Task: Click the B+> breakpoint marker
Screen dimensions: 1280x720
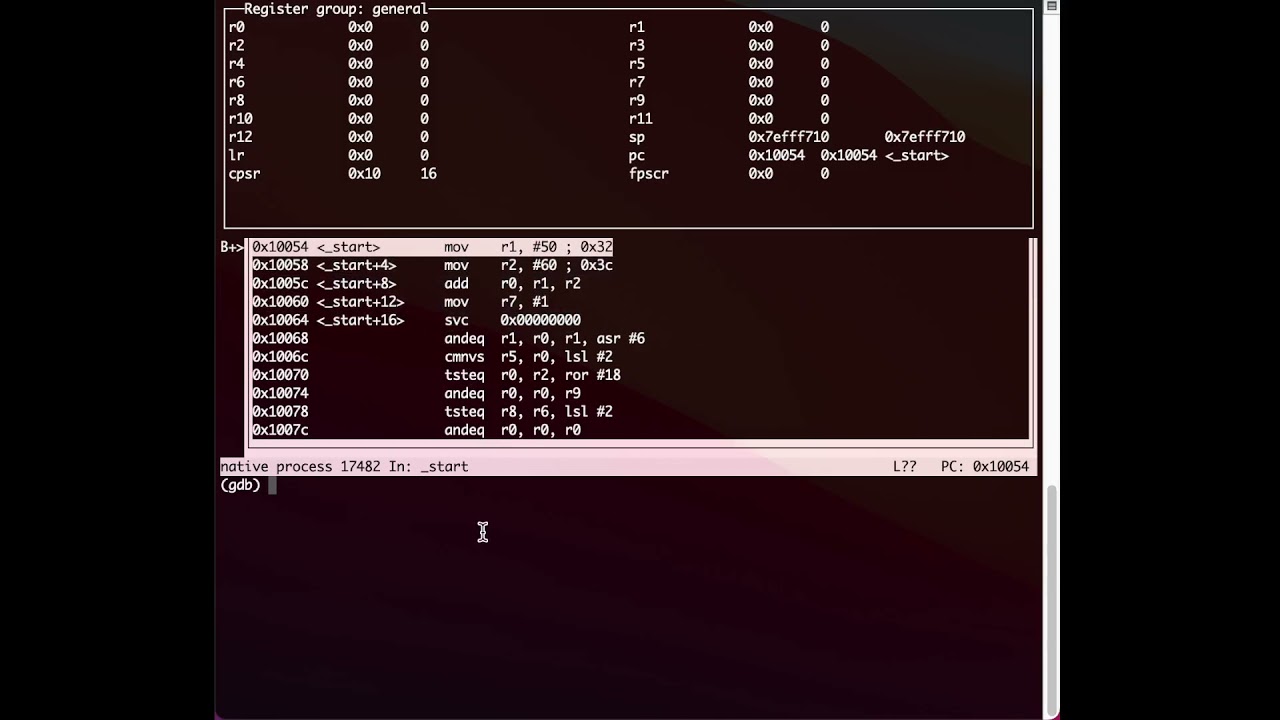Action: 232,247
